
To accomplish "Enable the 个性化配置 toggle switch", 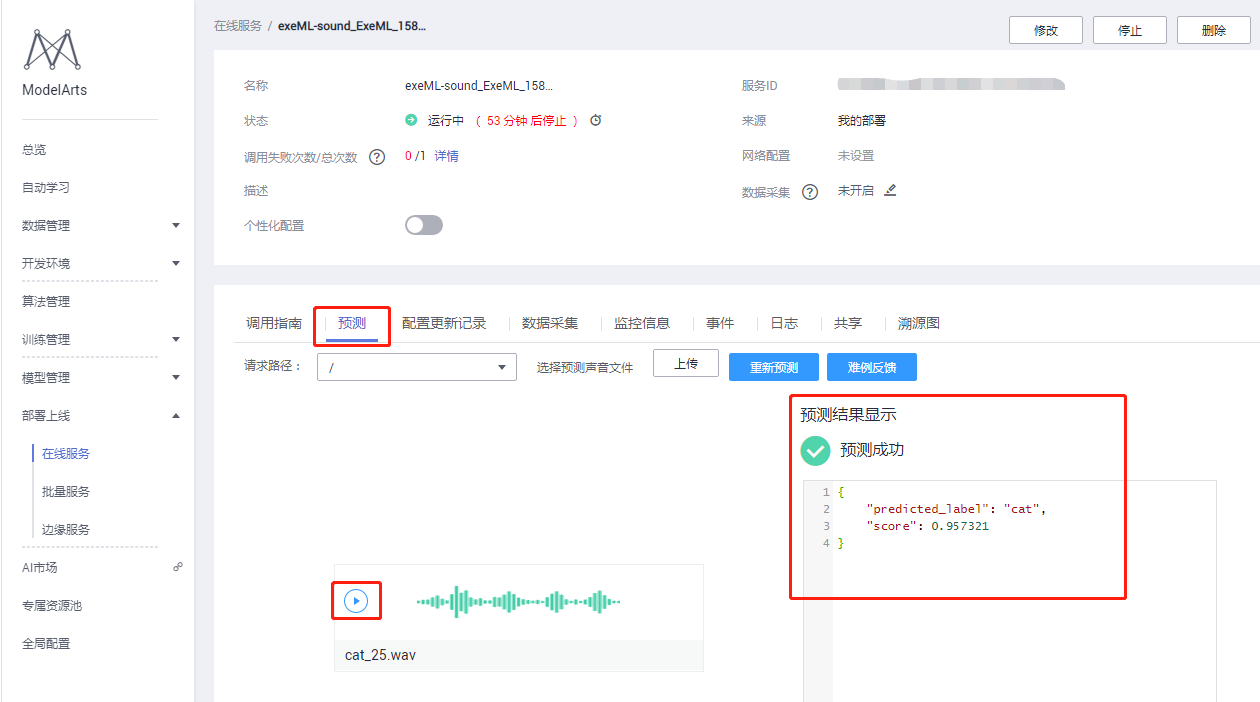I will point(423,224).
